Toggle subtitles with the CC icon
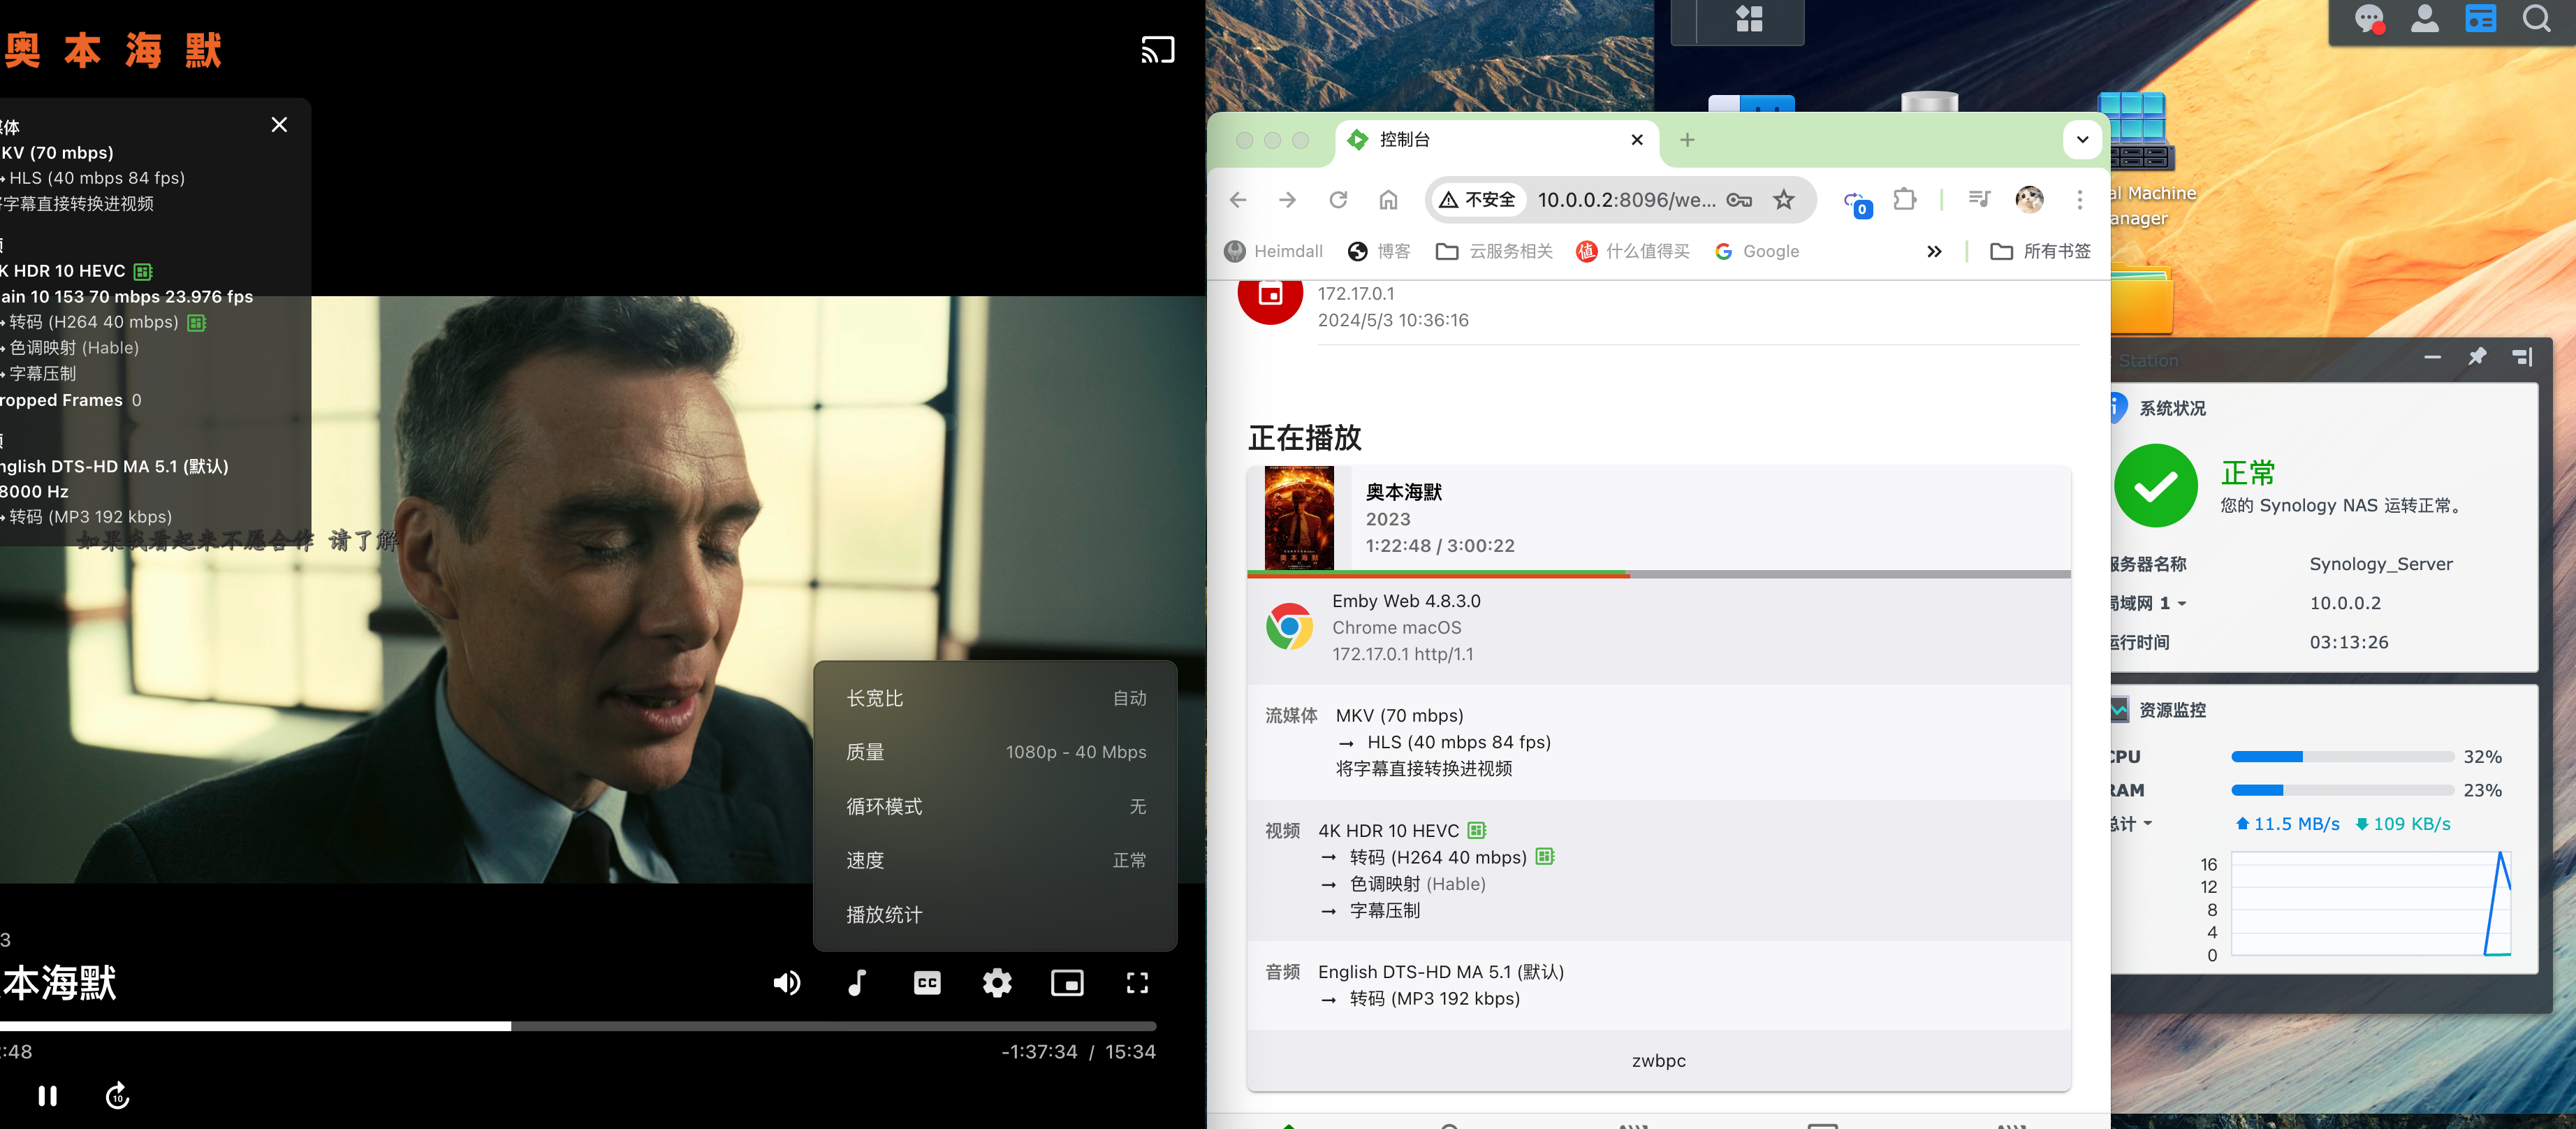This screenshot has height=1129, width=2576. click(927, 983)
